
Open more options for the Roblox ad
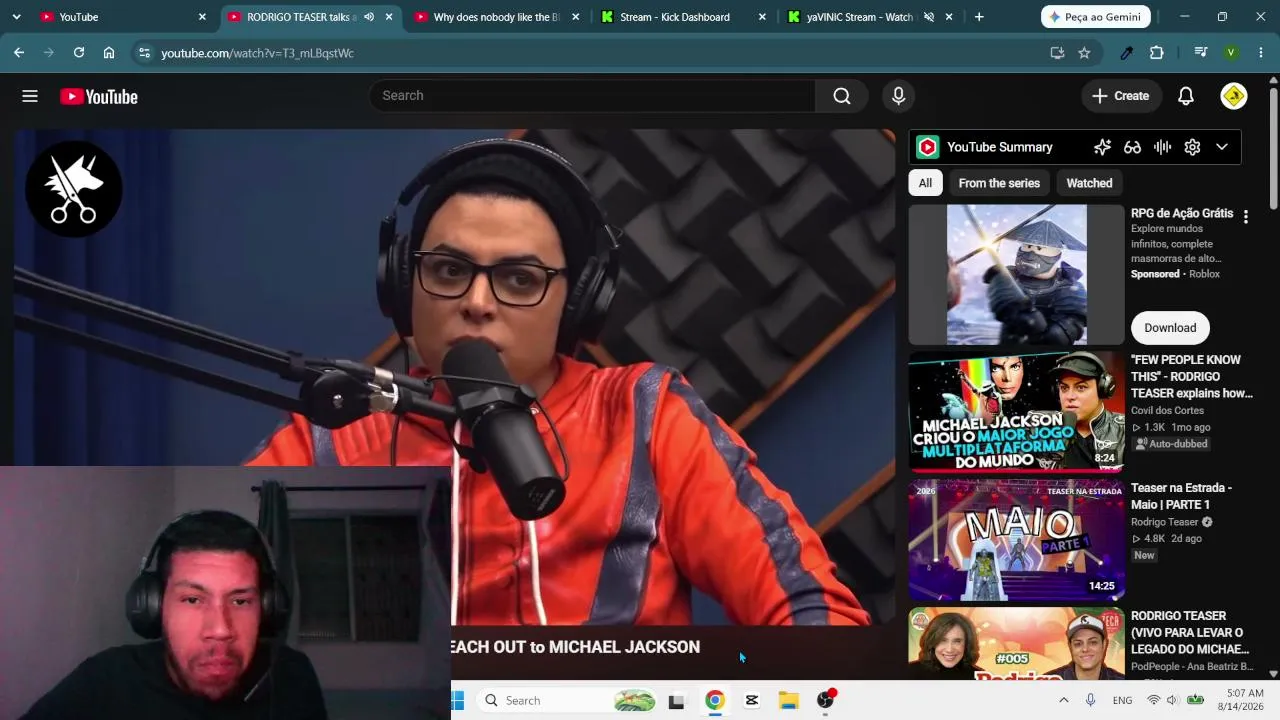1245,216
